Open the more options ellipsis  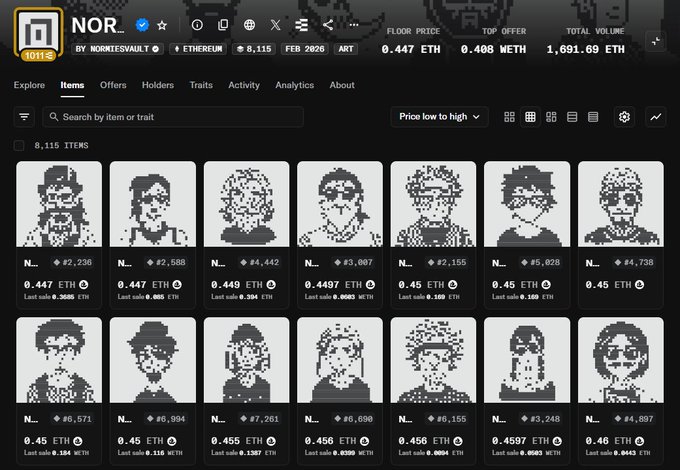pyautogui.click(x=354, y=25)
